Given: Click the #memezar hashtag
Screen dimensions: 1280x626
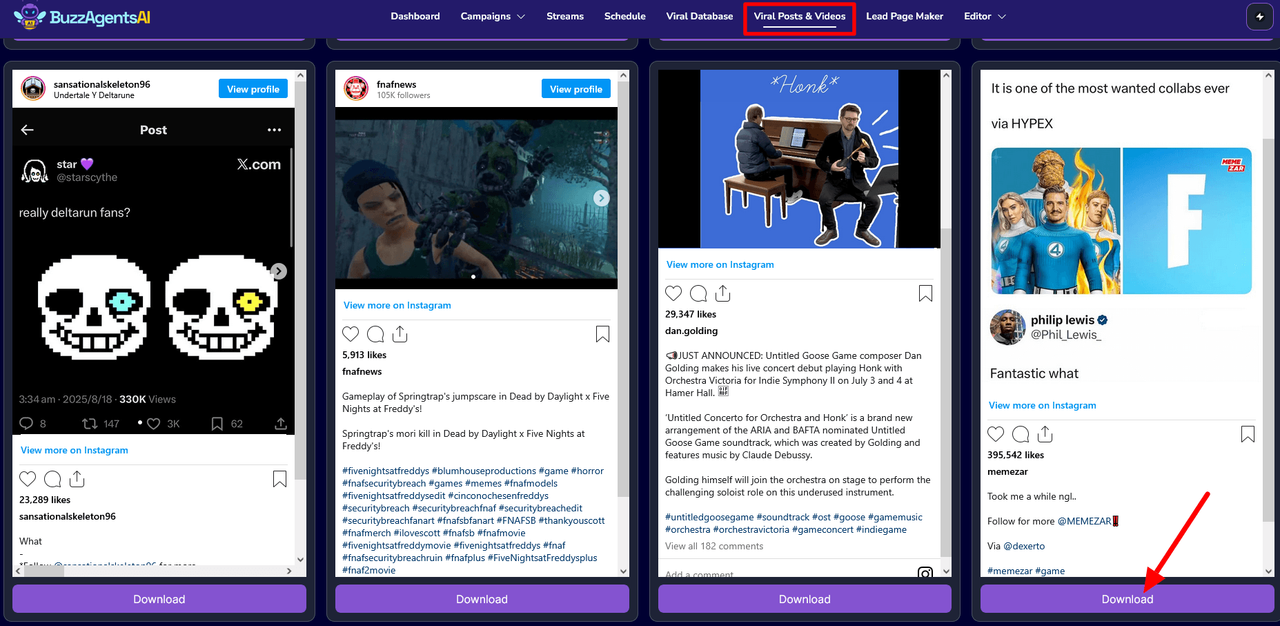Looking at the screenshot, I should click(1008, 571).
